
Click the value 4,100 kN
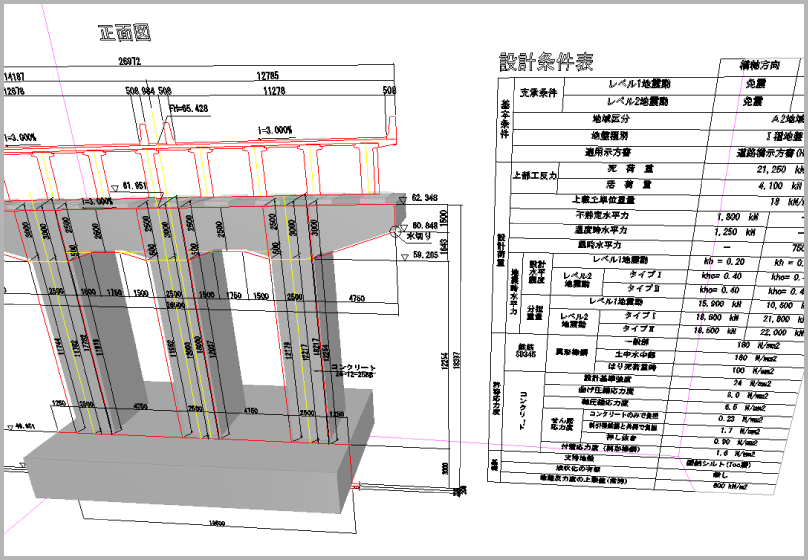coord(782,186)
